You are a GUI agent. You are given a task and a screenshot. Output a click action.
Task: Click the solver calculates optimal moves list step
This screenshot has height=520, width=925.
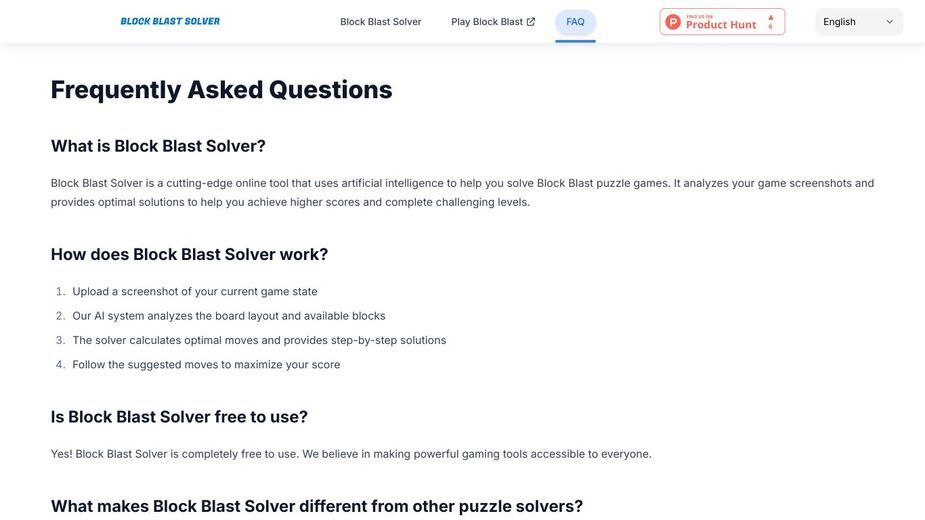click(259, 341)
